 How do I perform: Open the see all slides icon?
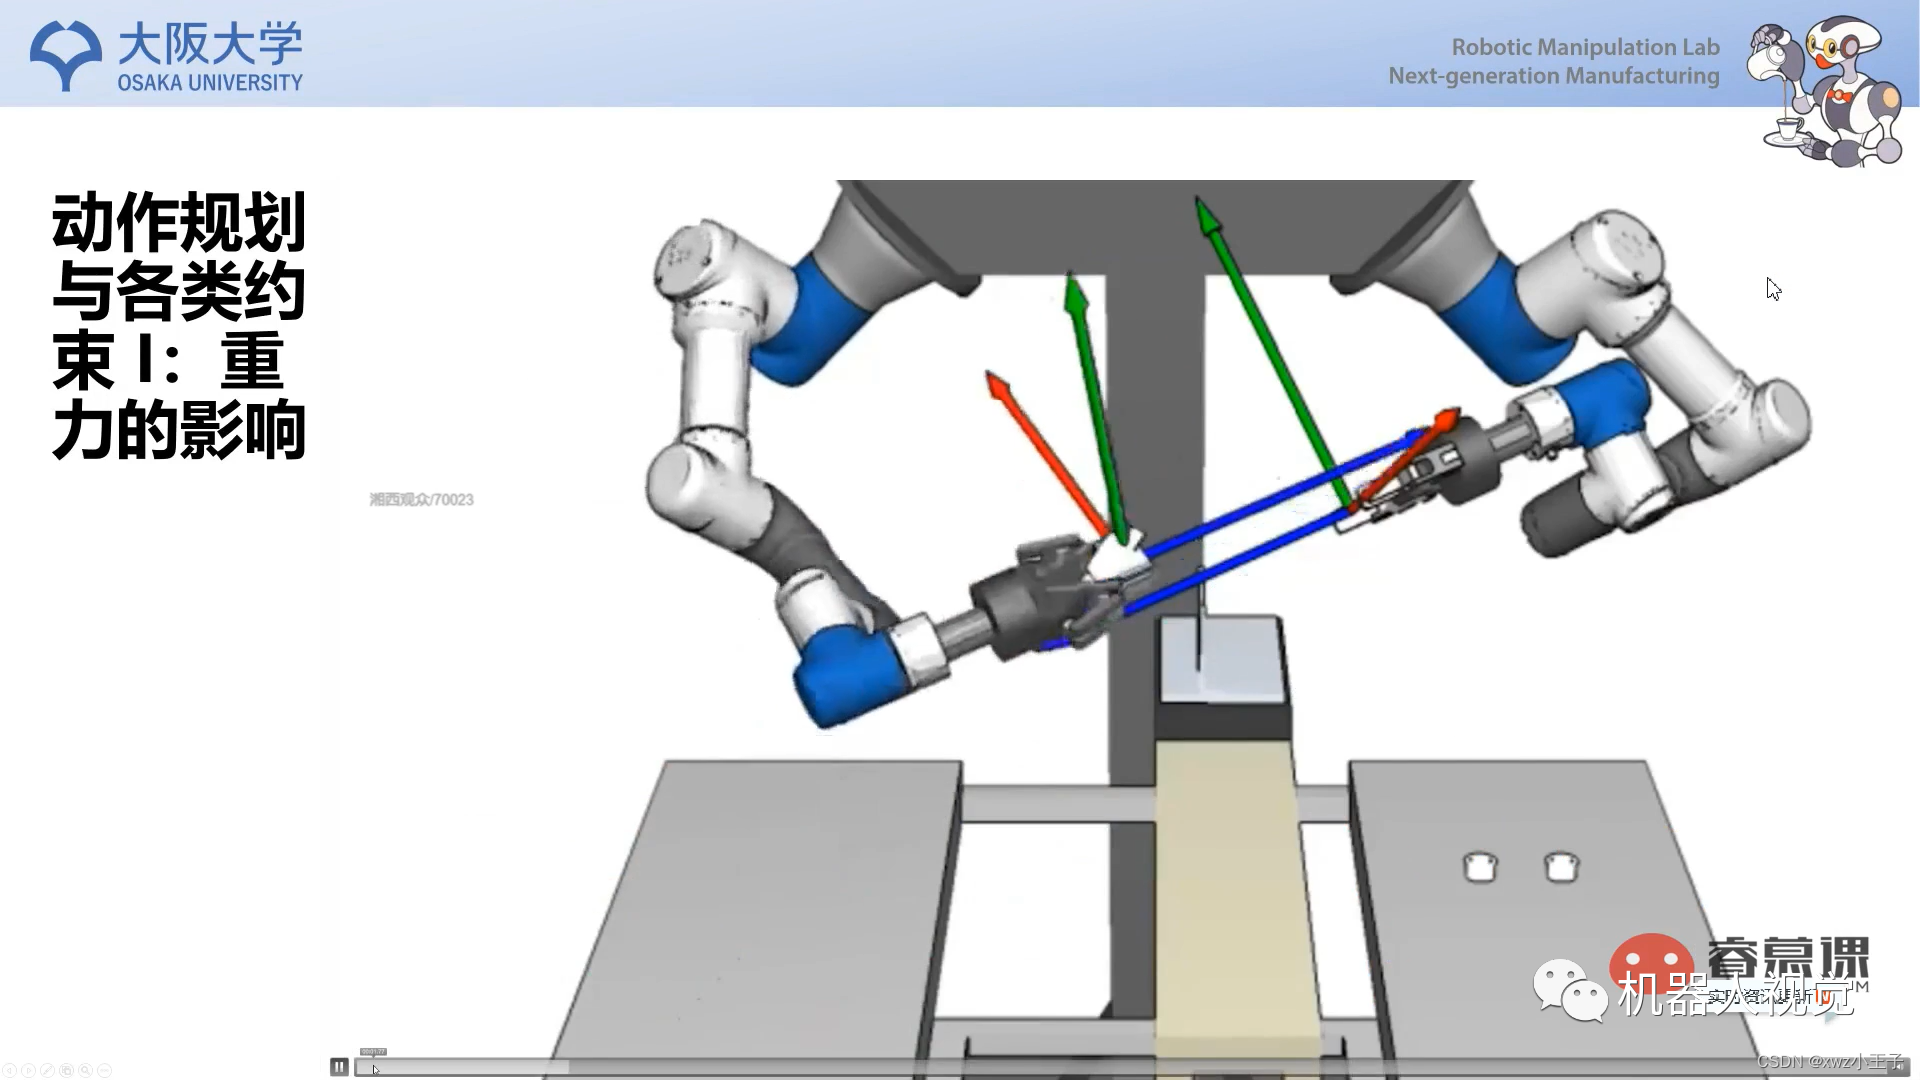[x=66, y=1070]
